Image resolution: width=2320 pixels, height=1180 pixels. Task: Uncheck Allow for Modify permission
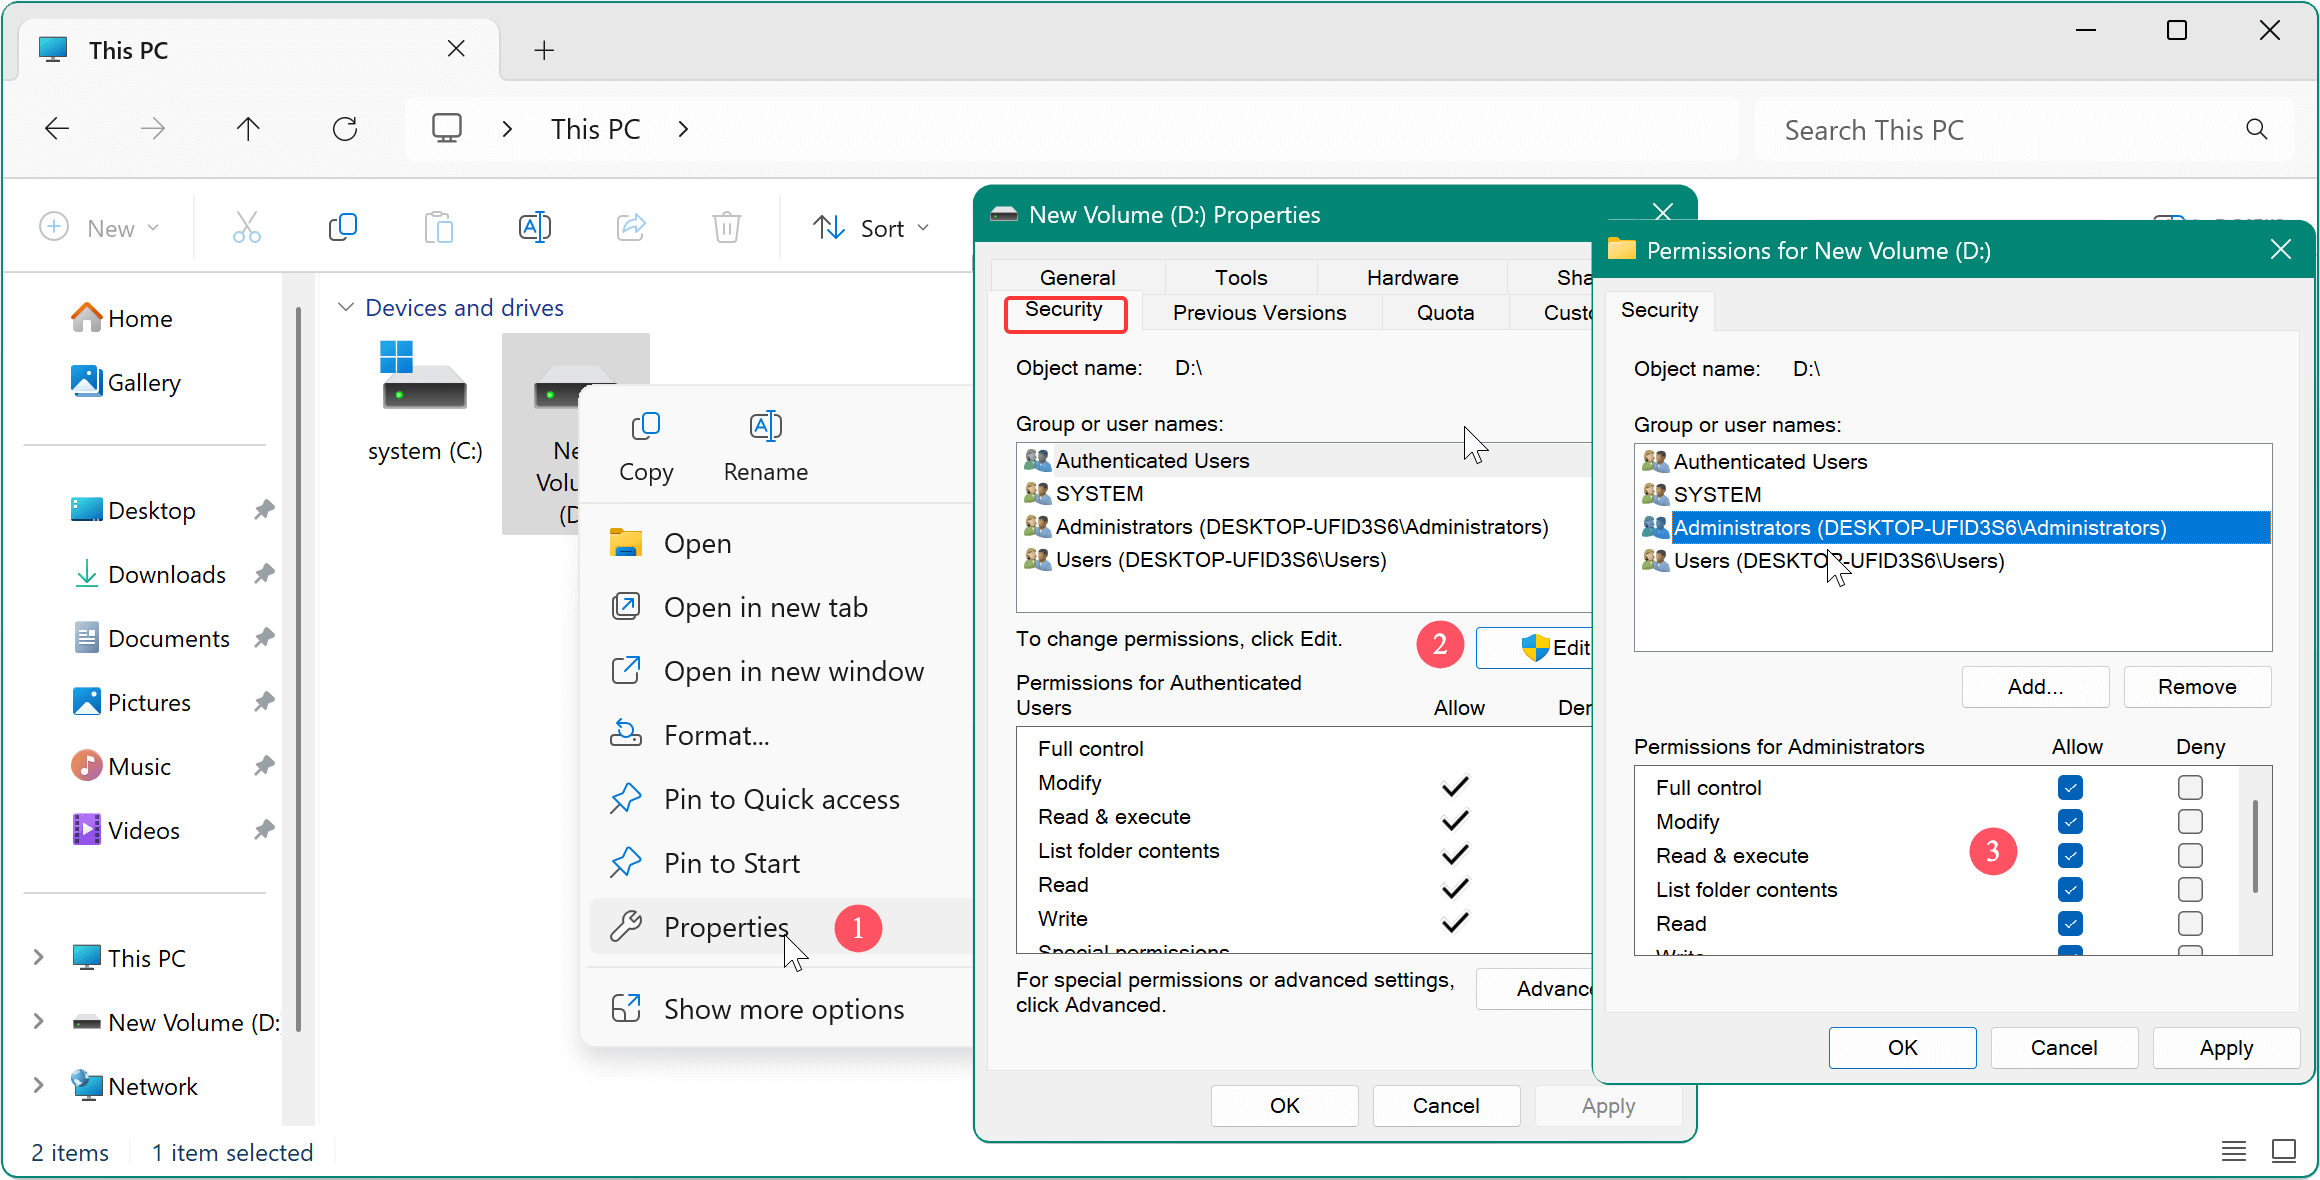coord(2070,821)
